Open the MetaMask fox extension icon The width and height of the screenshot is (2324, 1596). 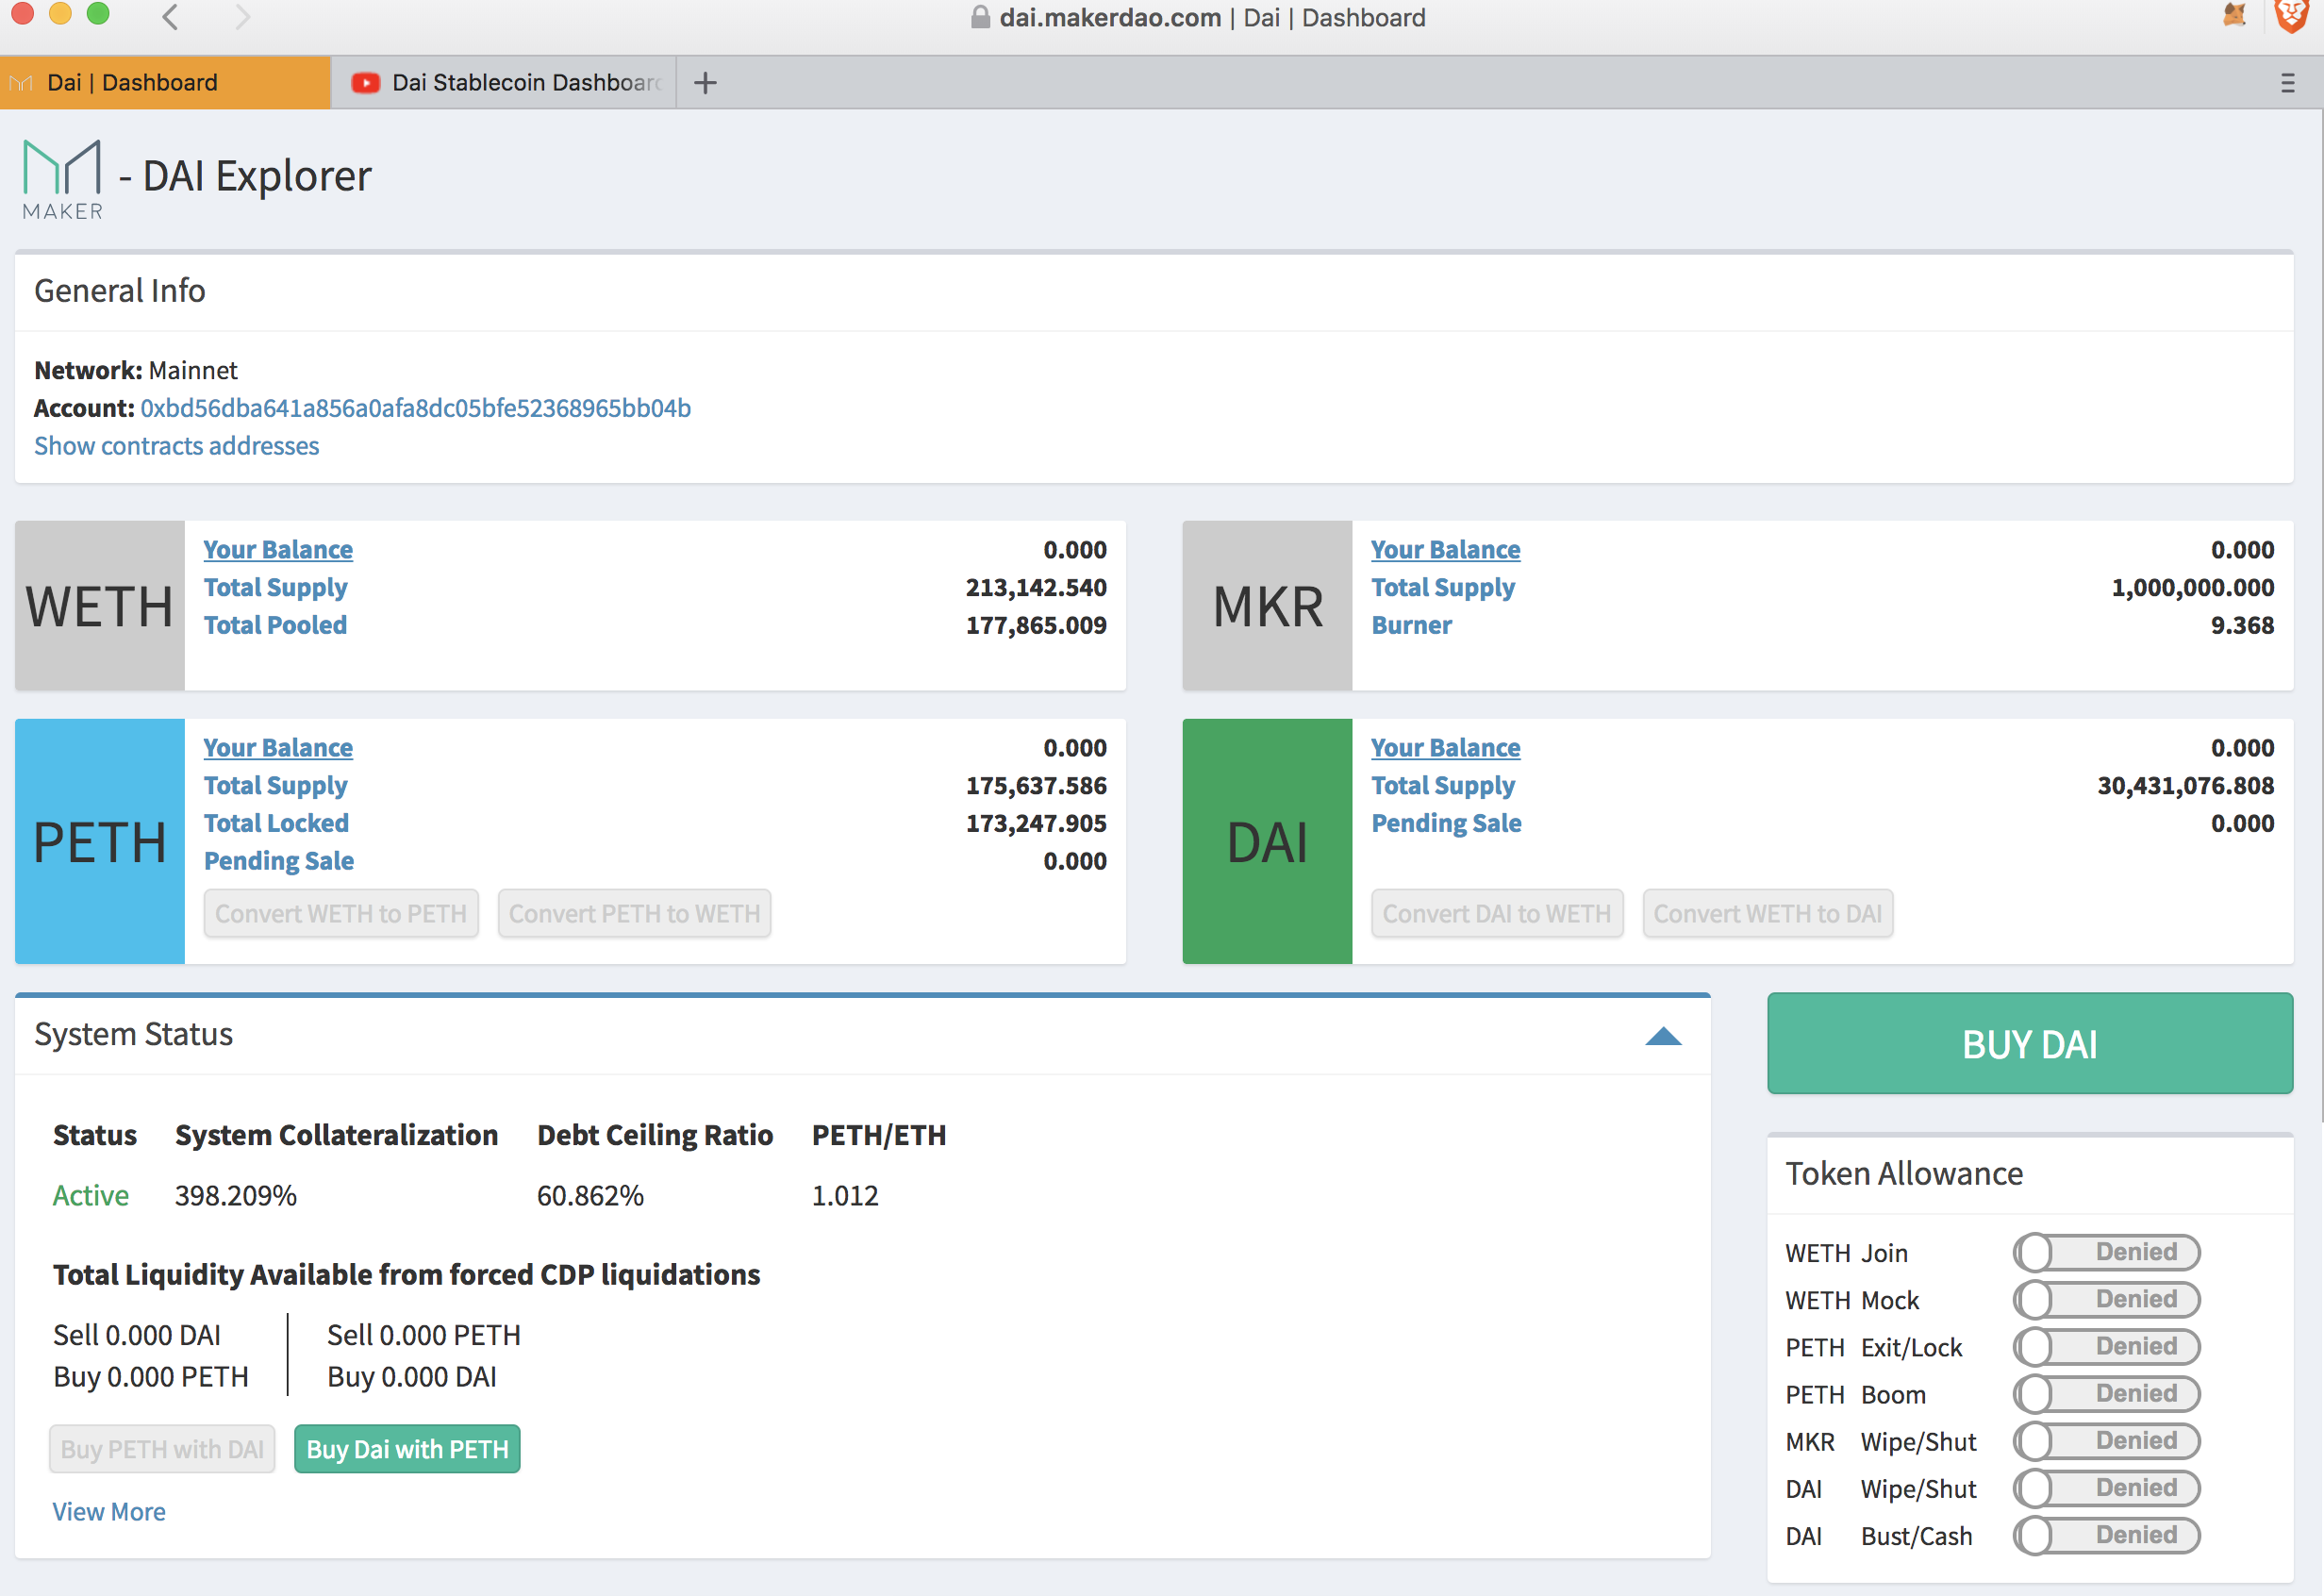[2234, 15]
